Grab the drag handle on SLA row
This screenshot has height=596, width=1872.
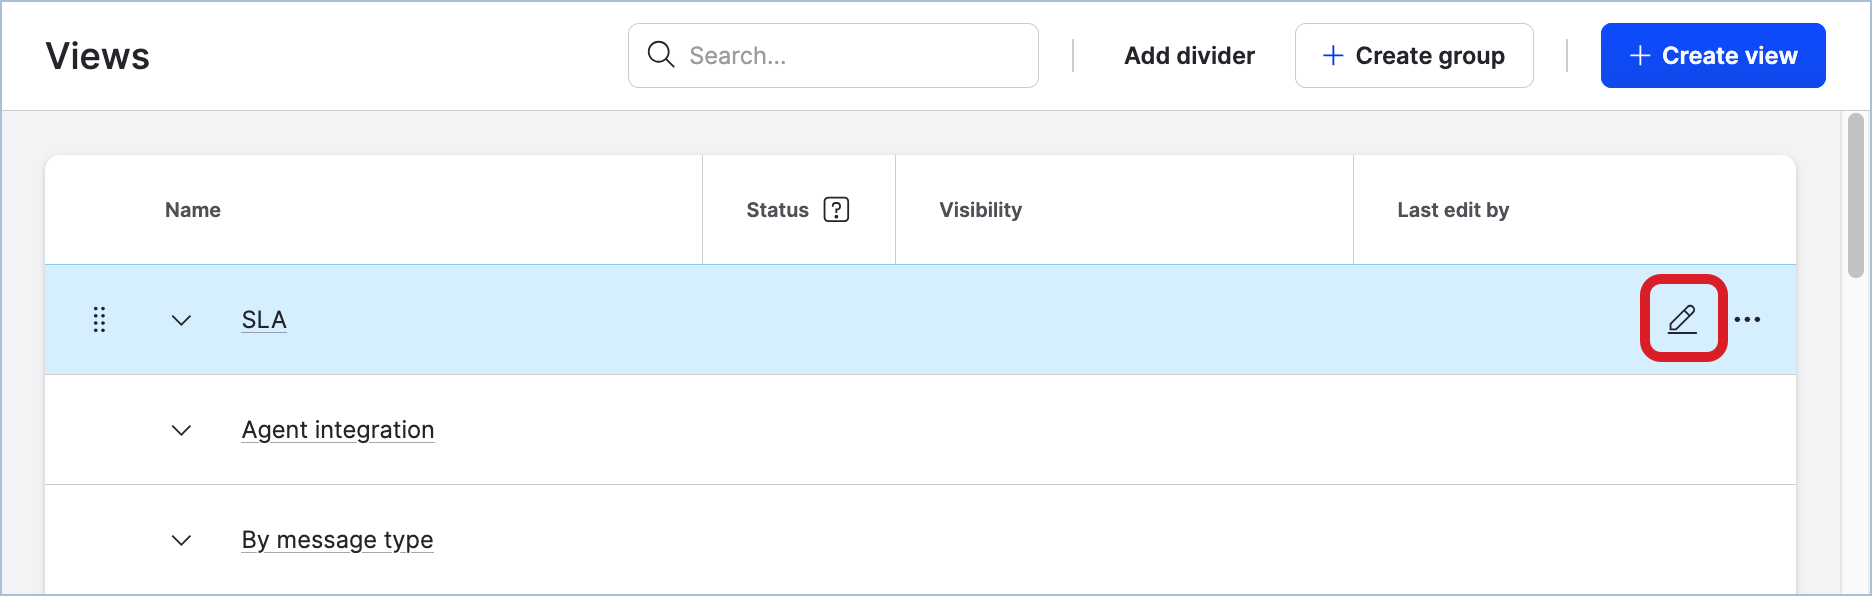point(99,320)
